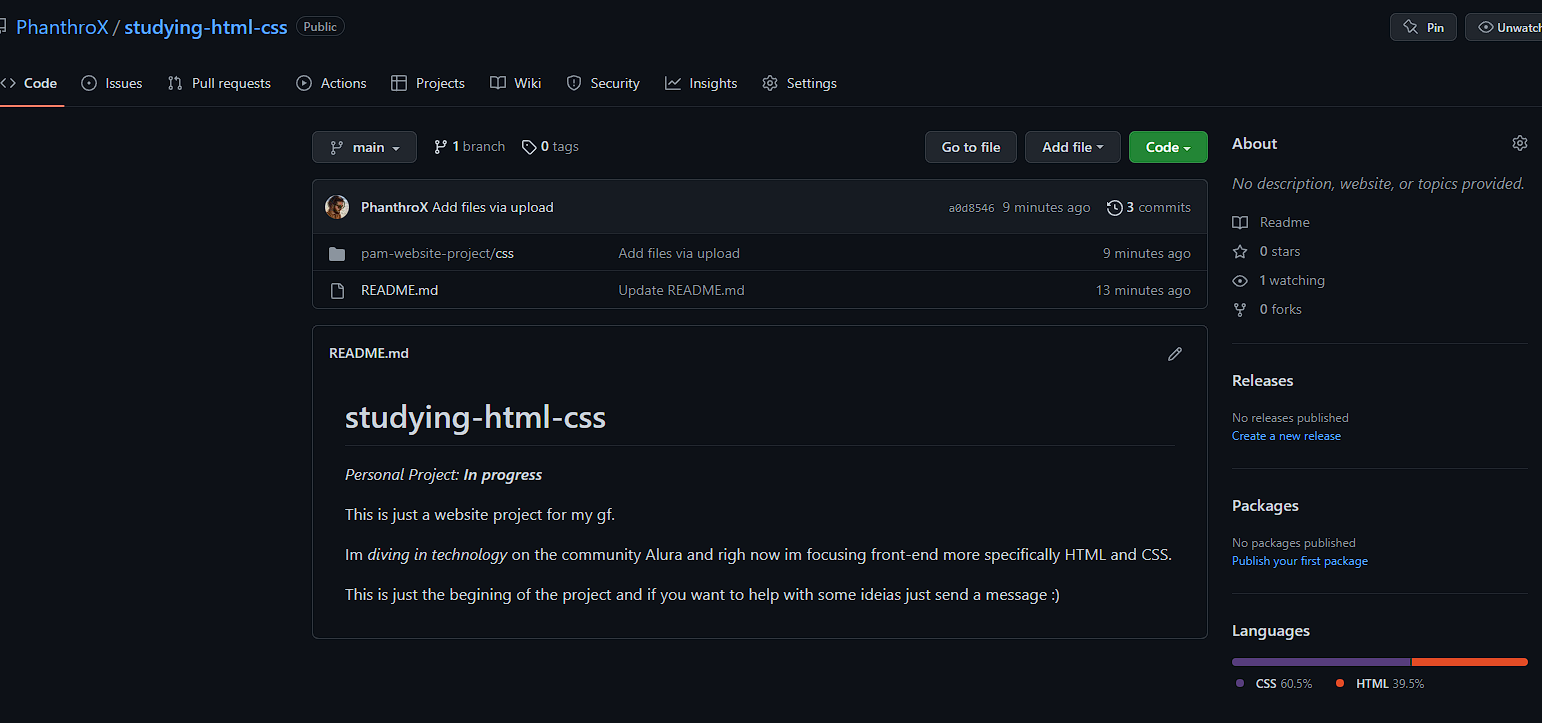Click the HTML 39.5% language entry
The image size is (1542, 723).
tap(1380, 684)
